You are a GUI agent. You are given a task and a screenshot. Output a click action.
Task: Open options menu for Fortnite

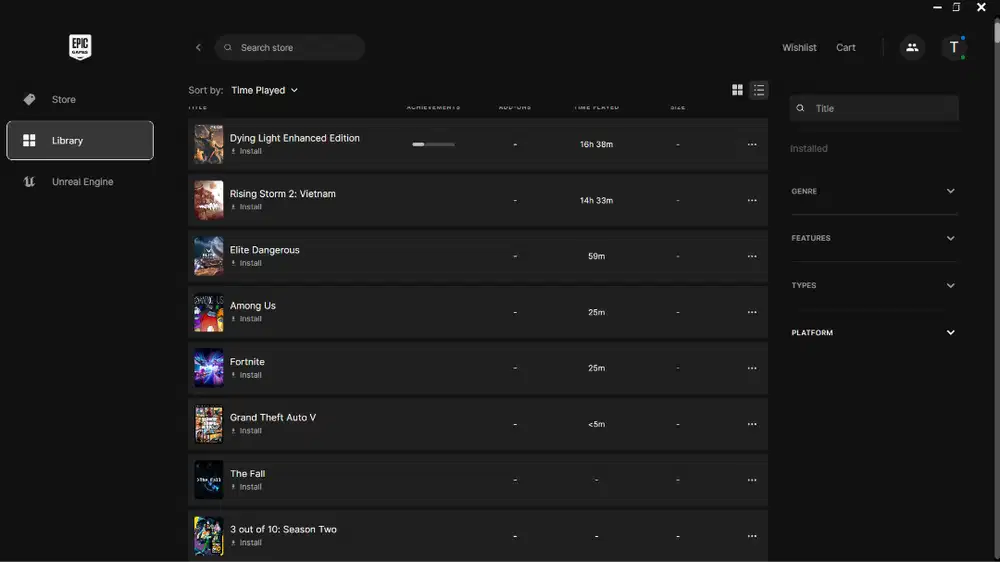[x=752, y=368]
